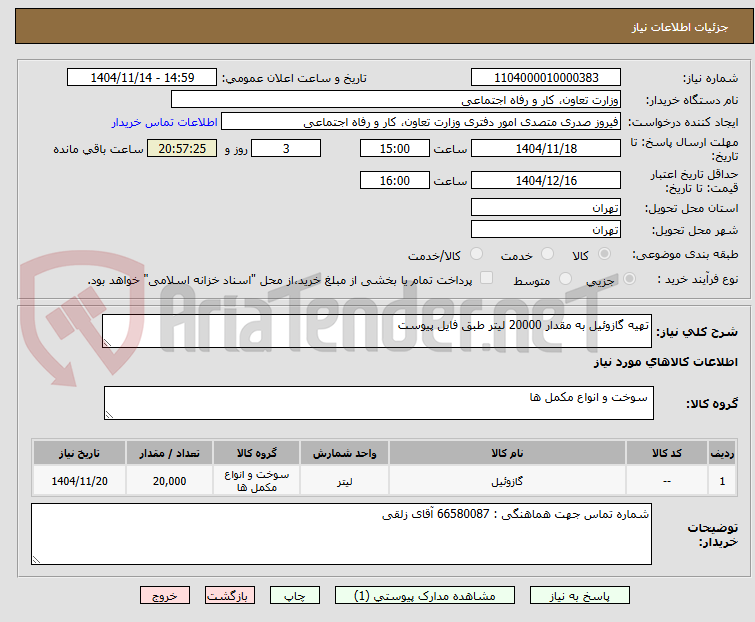Click the کد کالا column header
This screenshot has height=622, width=755.
[x=666, y=453]
